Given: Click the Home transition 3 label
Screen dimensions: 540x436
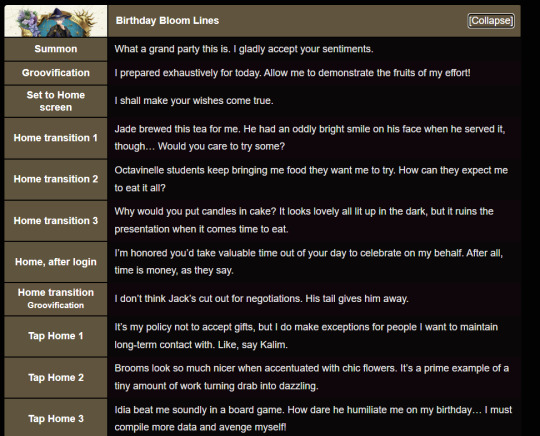Looking at the screenshot, I should (x=56, y=221).
